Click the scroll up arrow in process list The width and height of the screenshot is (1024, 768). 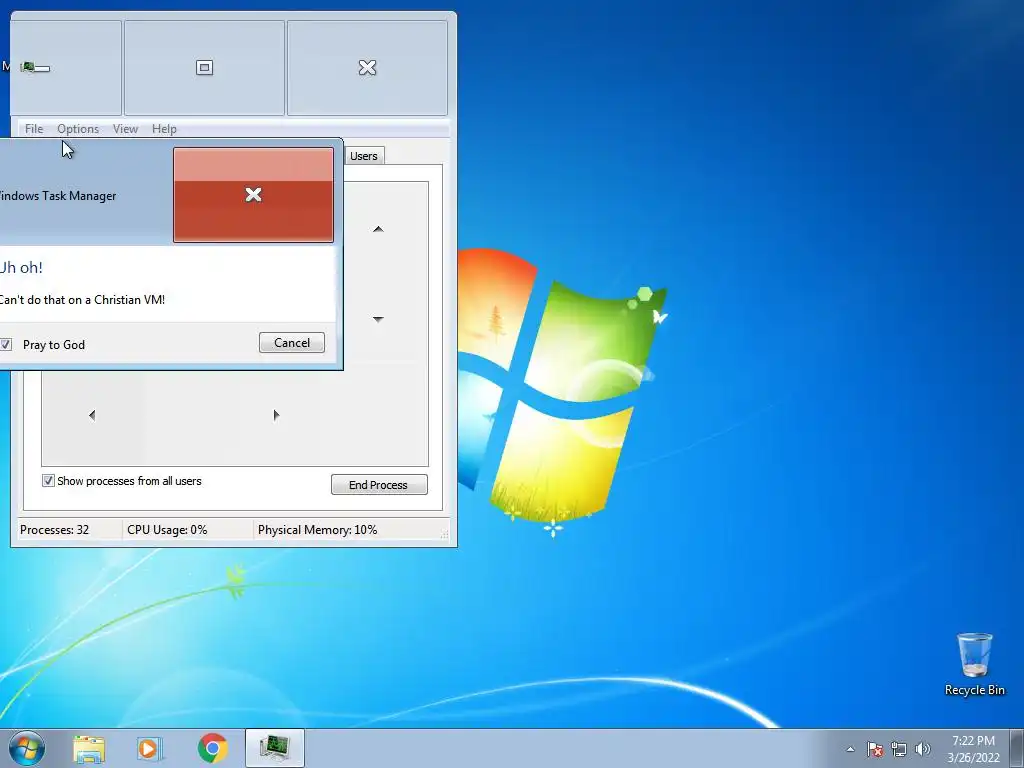(378, 229)
